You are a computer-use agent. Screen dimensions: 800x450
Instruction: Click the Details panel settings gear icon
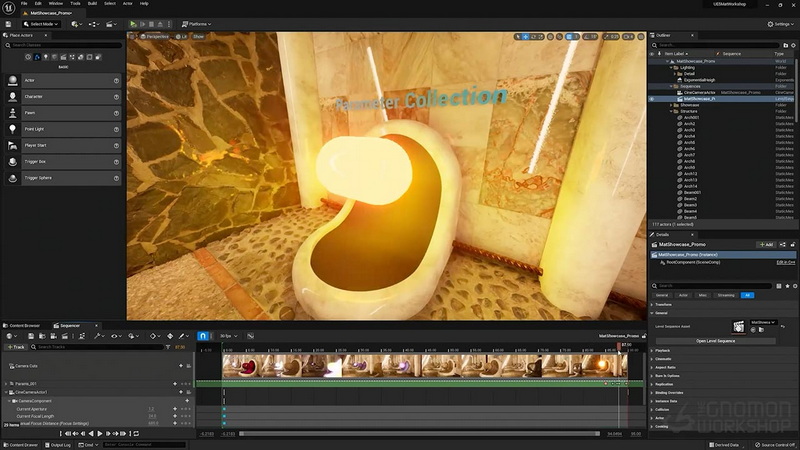(x=794, y=286)
